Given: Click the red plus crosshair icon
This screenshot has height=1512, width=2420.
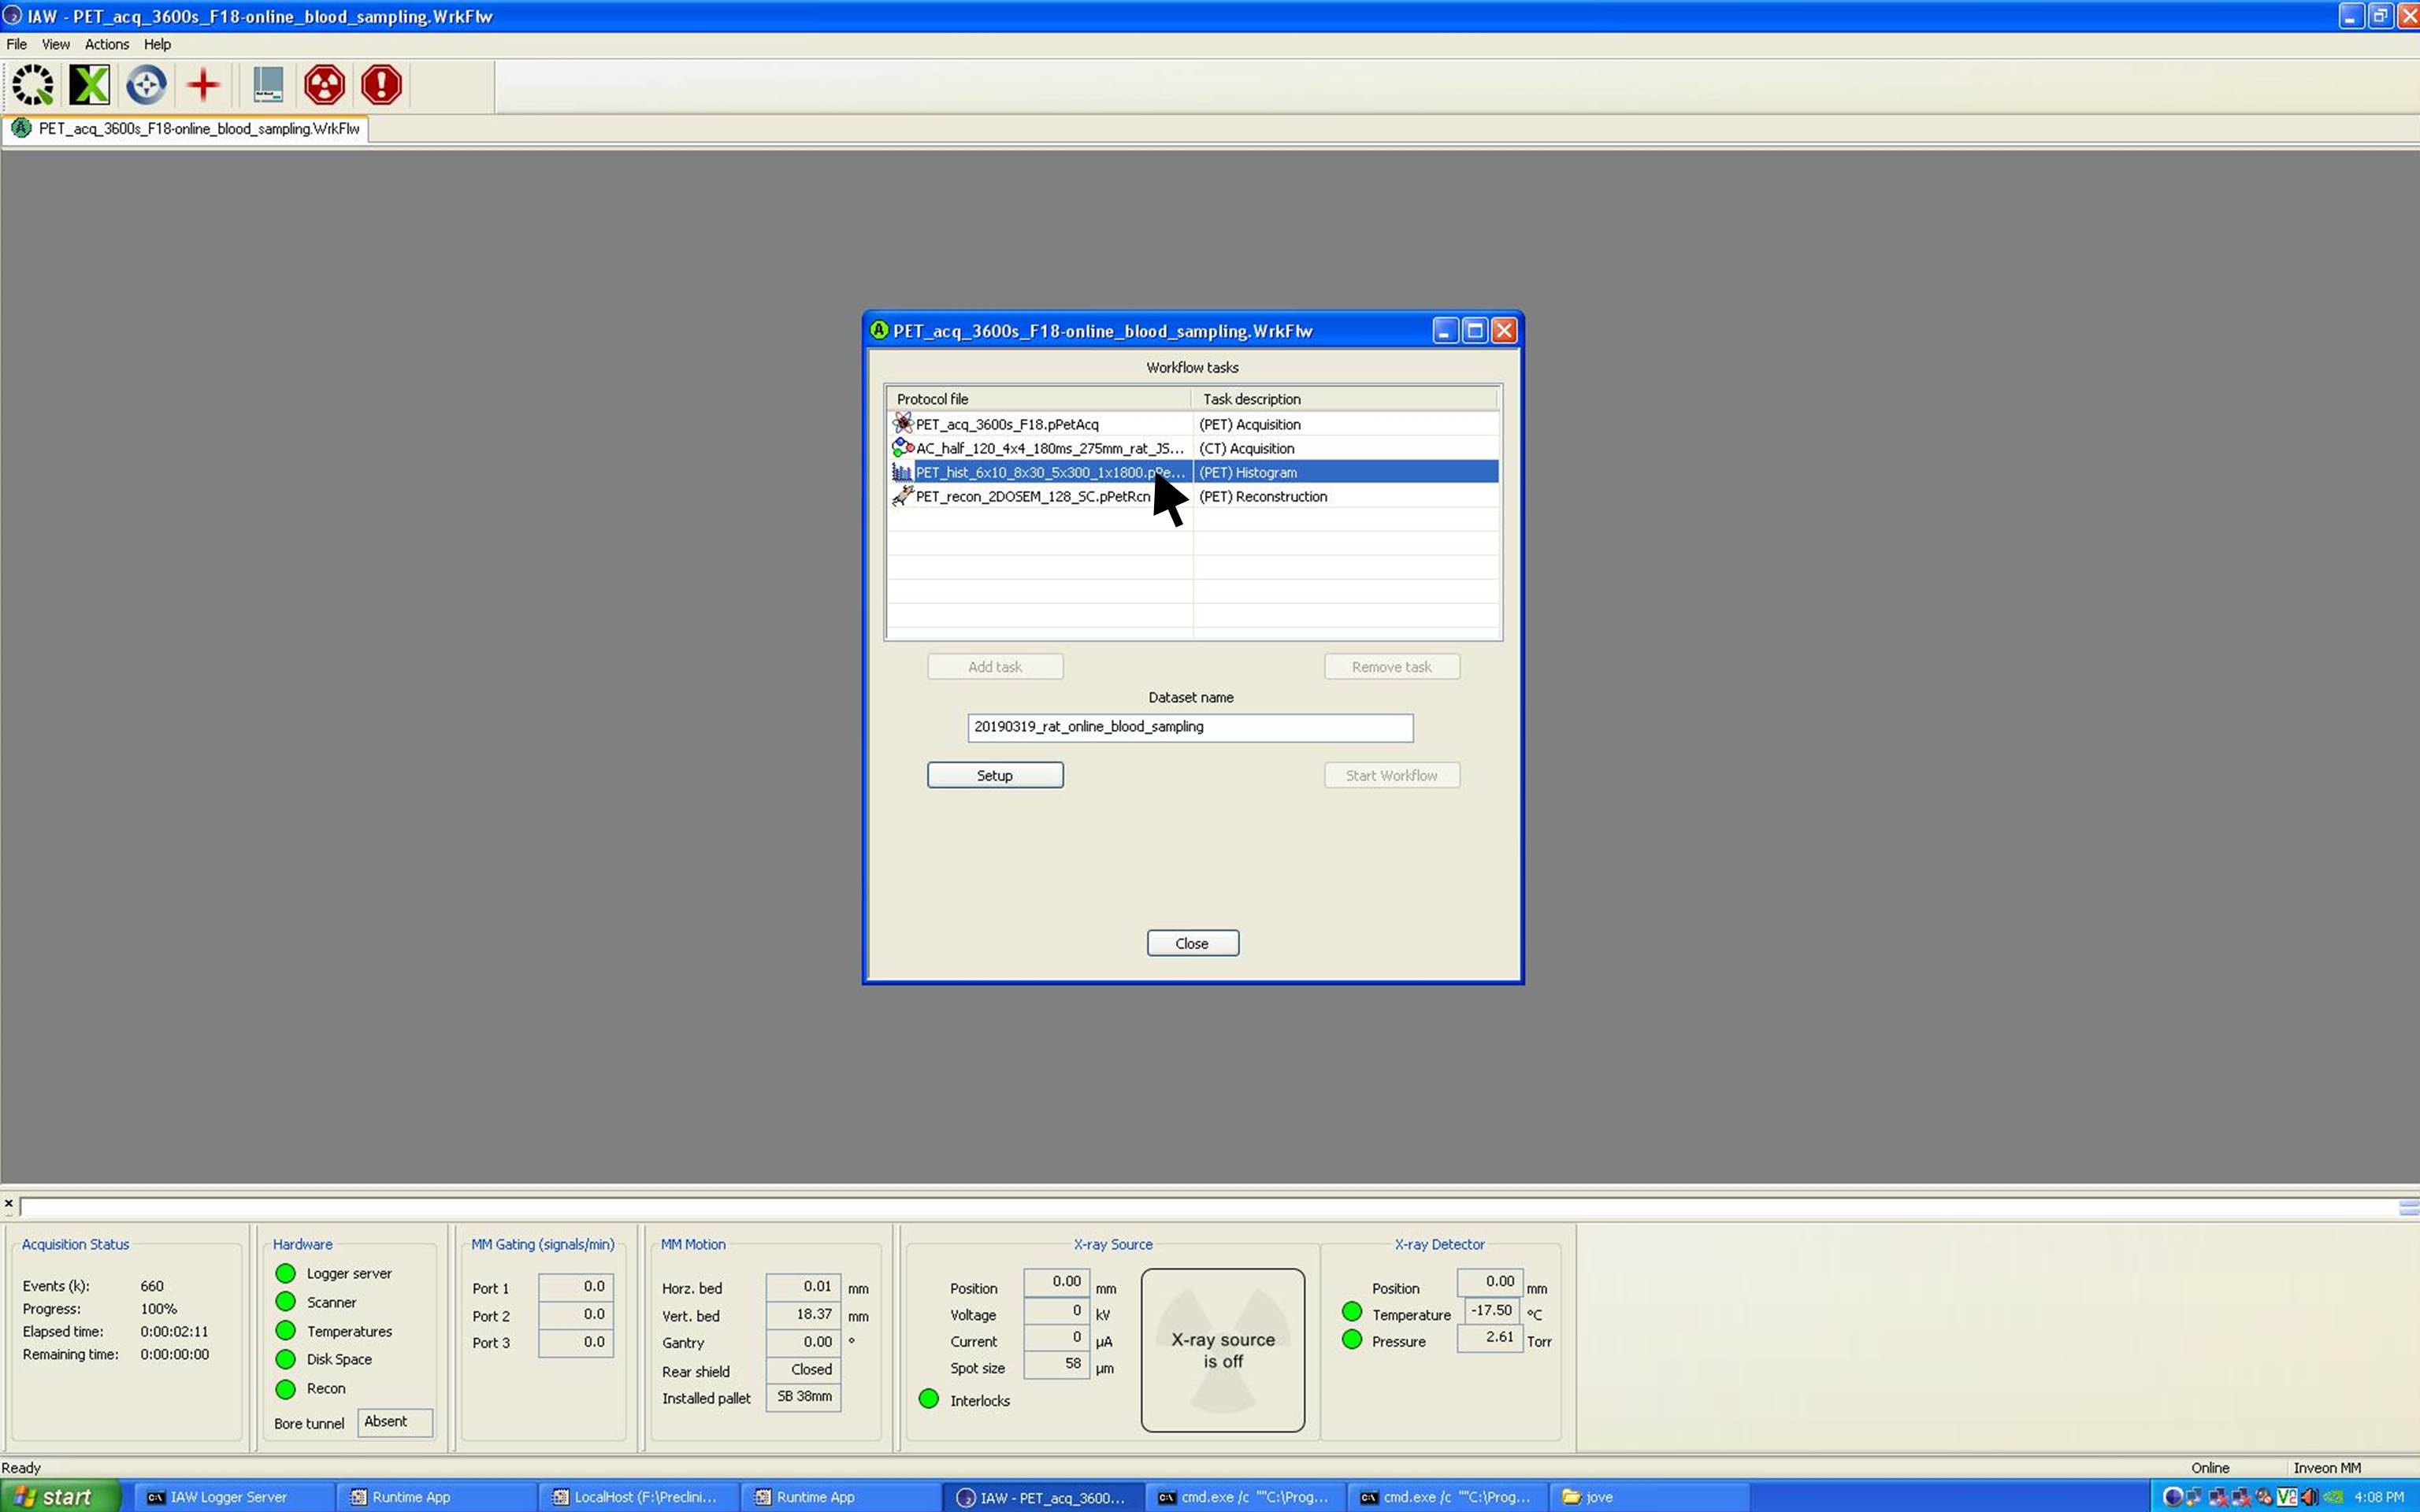Looking at the screenshot, I should [x=203, y=85].
